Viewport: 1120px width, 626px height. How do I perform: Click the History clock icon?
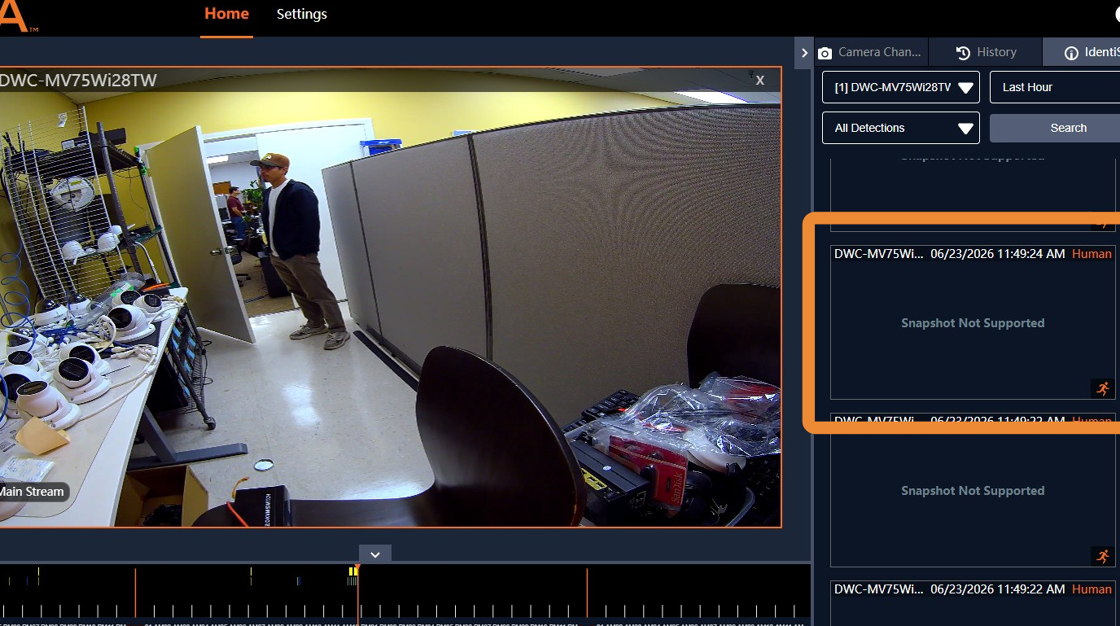tap(963, 53)
